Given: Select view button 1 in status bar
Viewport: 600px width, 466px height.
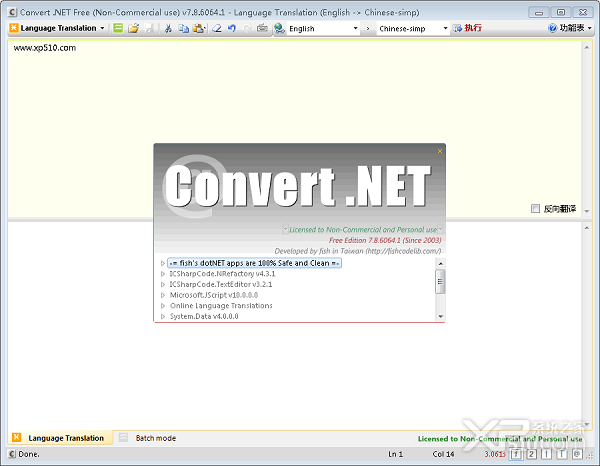Looking at the screenshot, I should click(517, 454).
